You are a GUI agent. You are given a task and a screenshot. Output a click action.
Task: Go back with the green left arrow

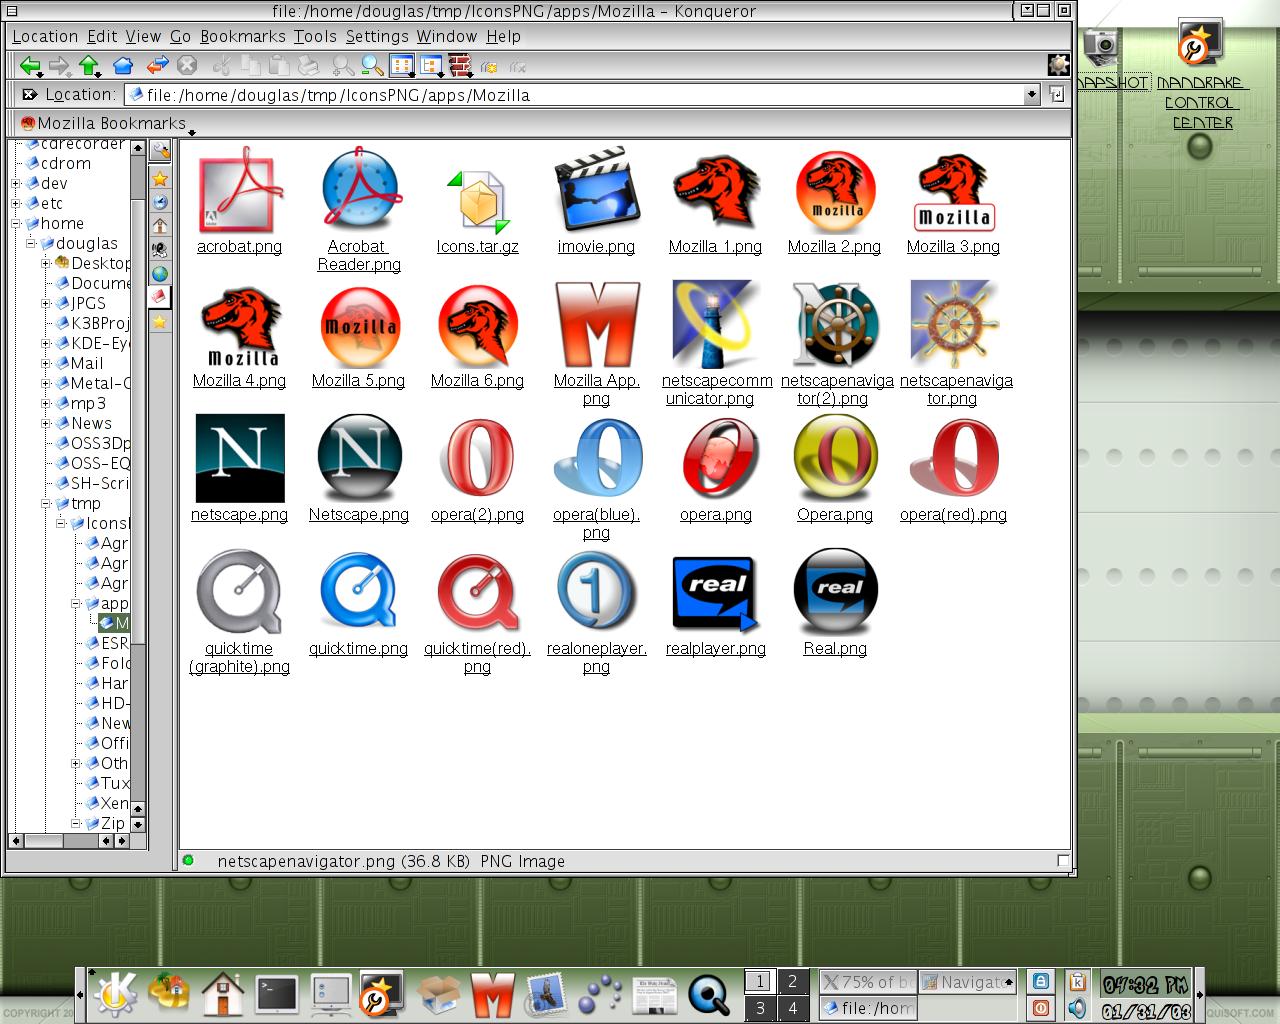pos(30,66)
